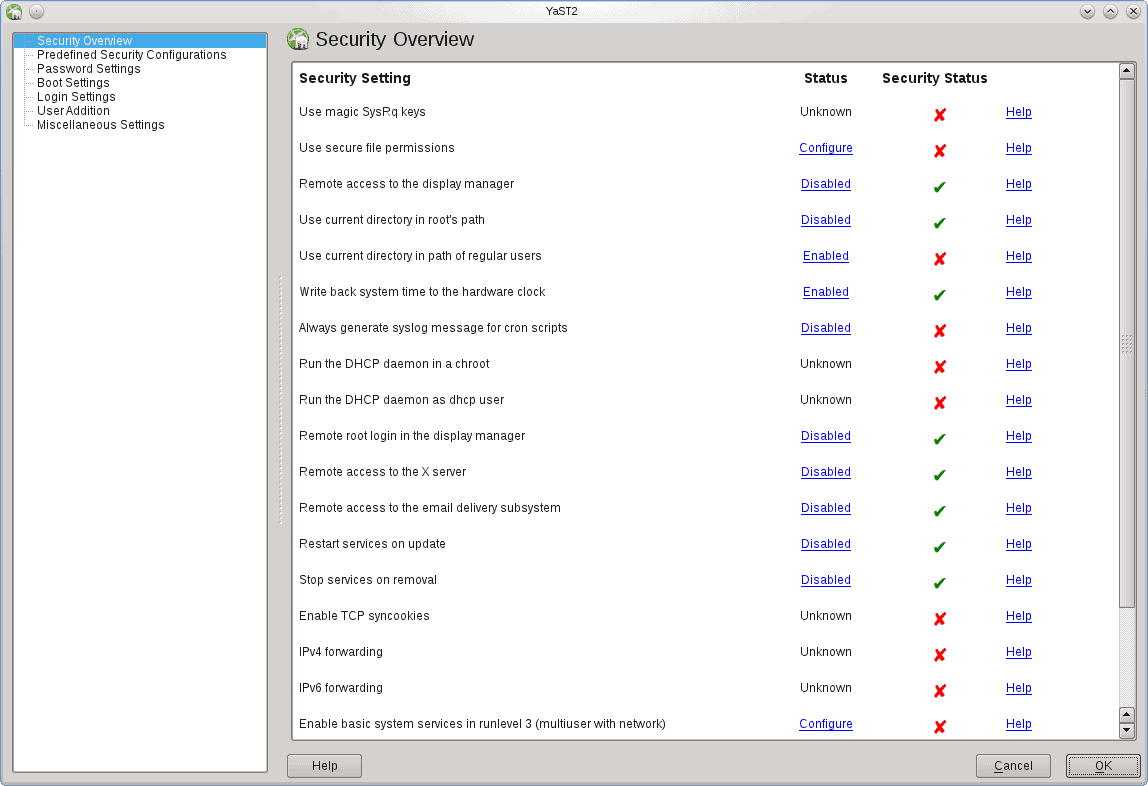This screenshot has width=1148, height=786.
Task: Select Password Settings in the left tree
Action: [88, 69]
